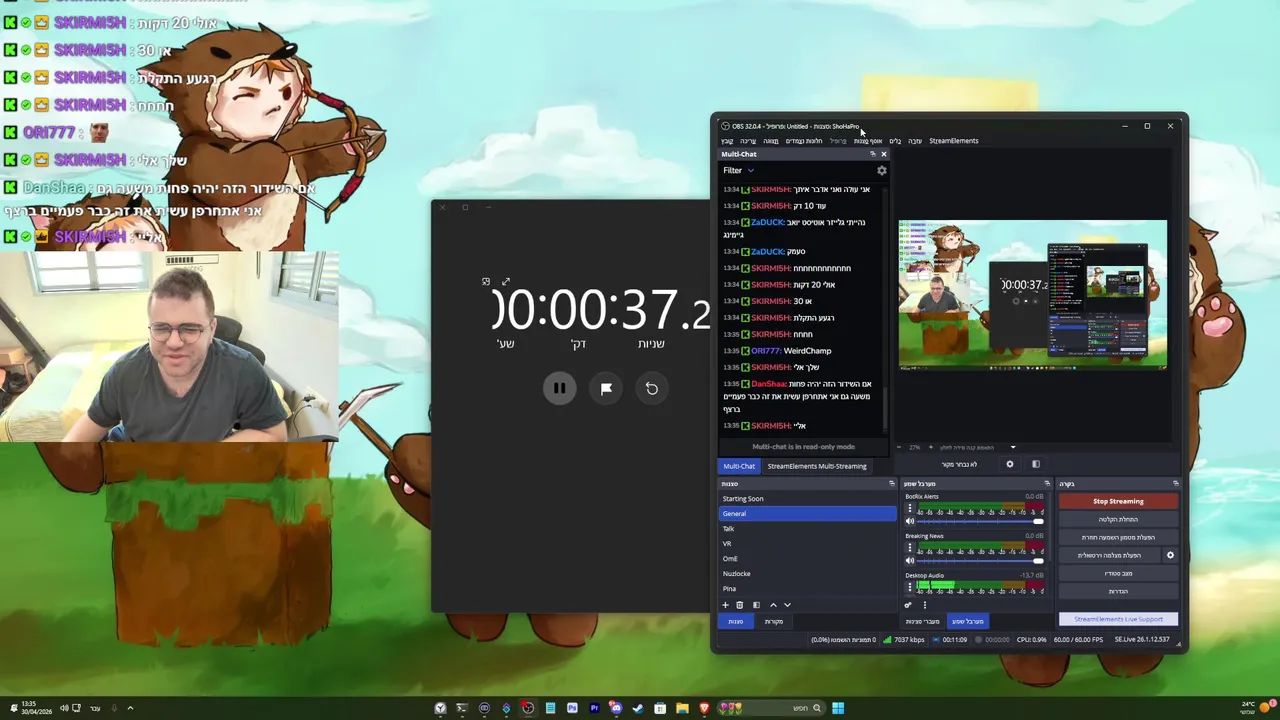This screenshot has width=1280, height=720.
Task: Select the OmE scene
Action: tap(808, 559)
